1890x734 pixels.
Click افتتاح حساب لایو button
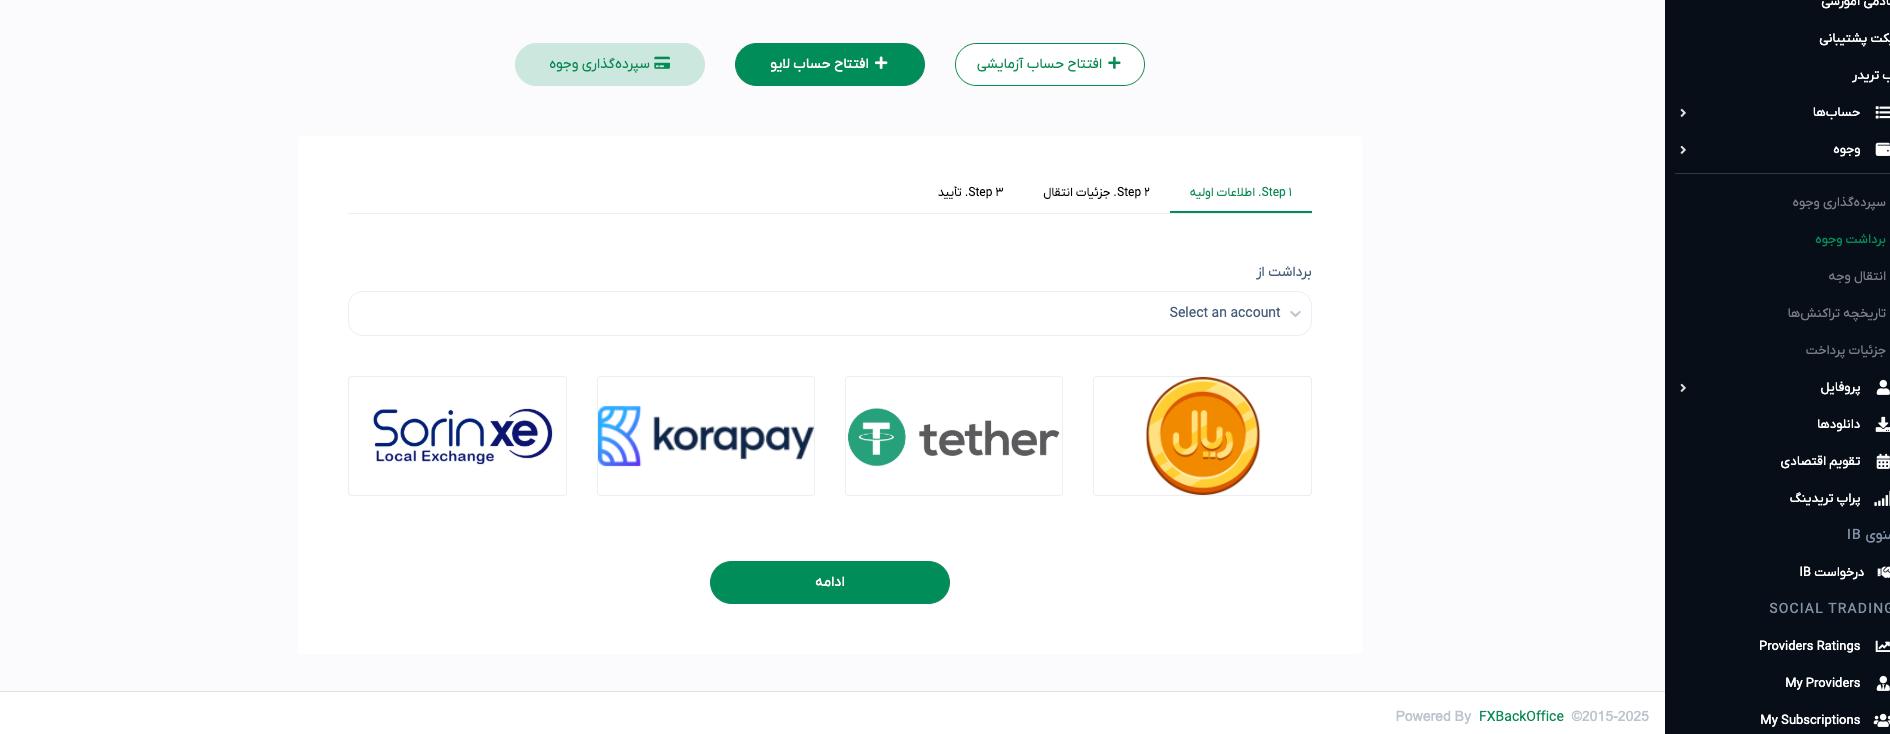[x=829, y=64]
